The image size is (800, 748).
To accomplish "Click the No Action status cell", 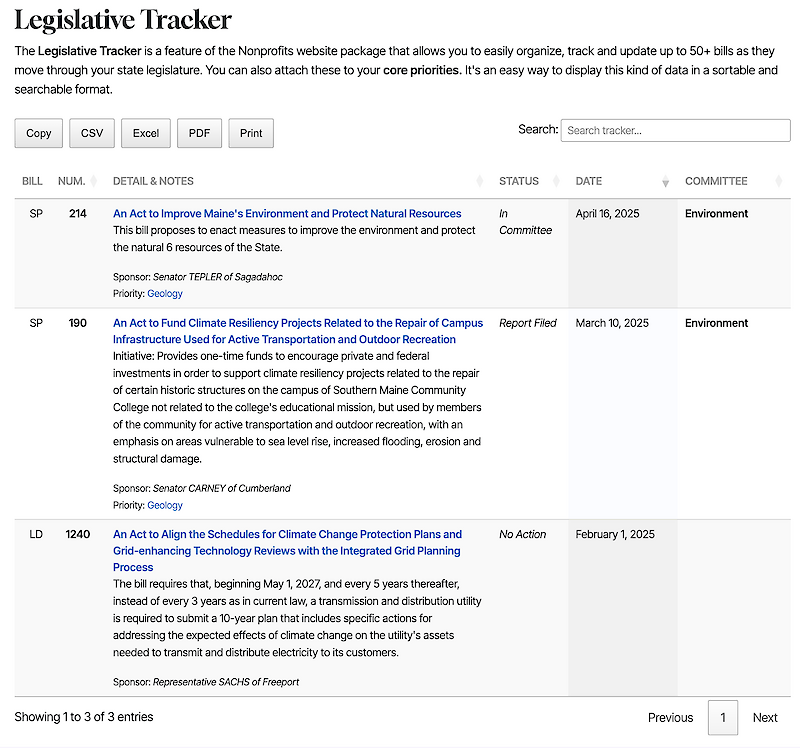I will click(x=522, y=534).
